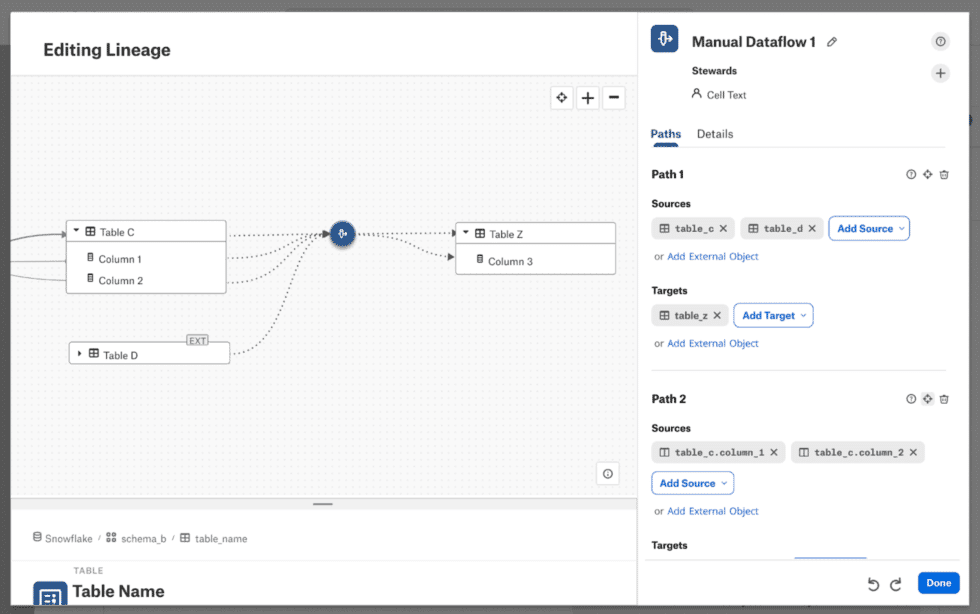
Task: Locate Path 2 using its crosshair icon
Action: click(x=927, y=398)
